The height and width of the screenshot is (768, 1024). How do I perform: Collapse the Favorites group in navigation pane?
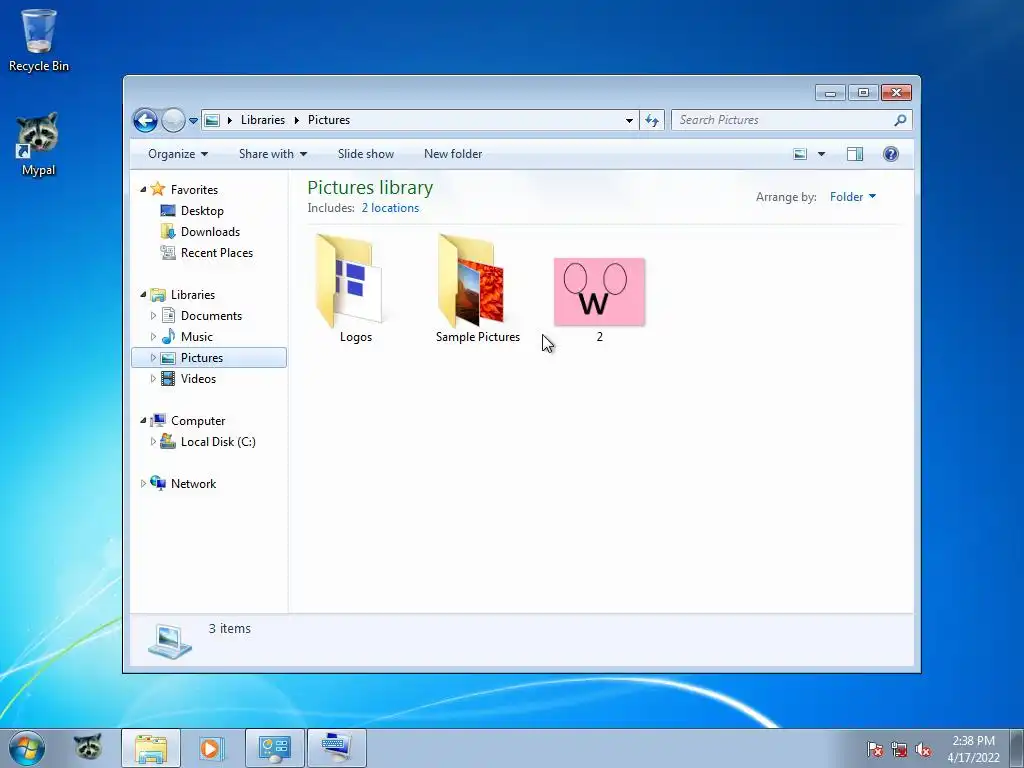click(x=143, y=189)
